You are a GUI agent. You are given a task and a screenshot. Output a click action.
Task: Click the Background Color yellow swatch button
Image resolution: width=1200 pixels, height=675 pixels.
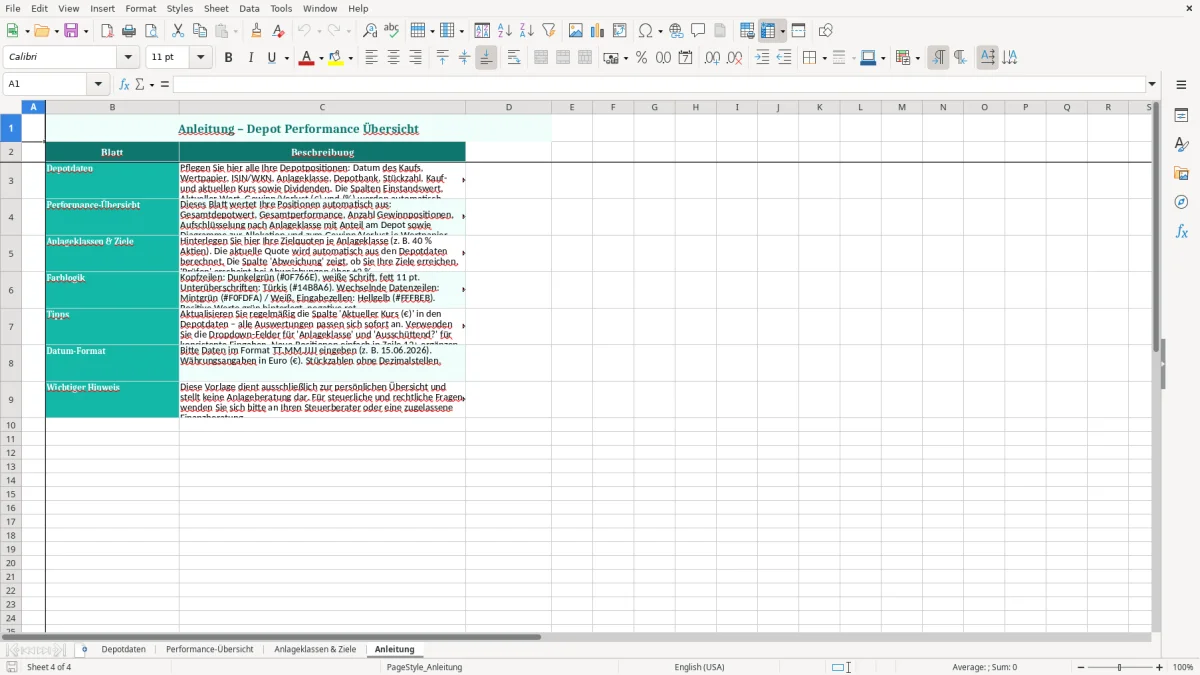tap(337, 58)
